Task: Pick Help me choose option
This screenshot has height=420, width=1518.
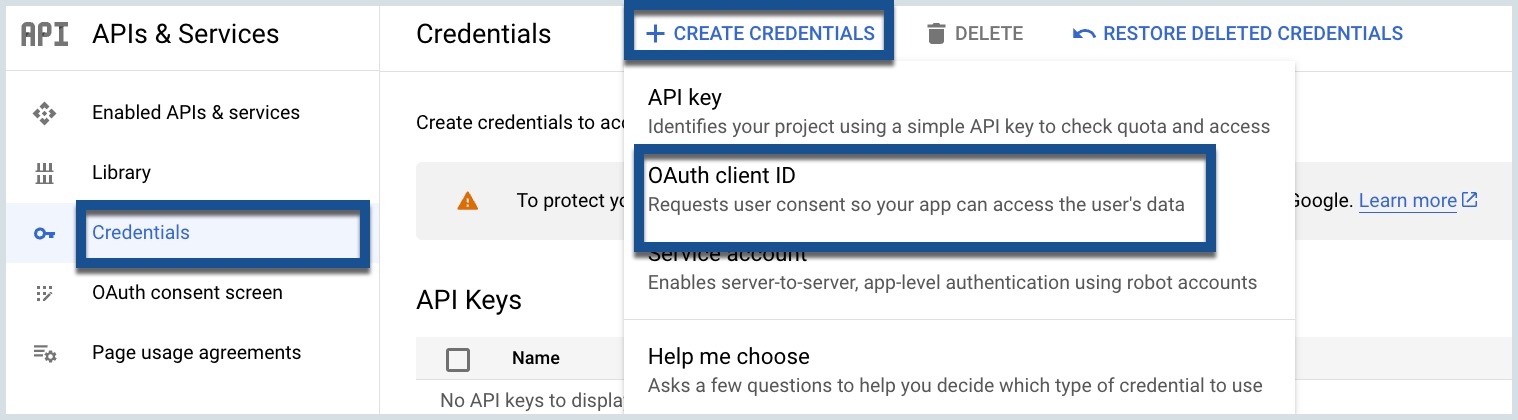Action: tap(959, 370)
